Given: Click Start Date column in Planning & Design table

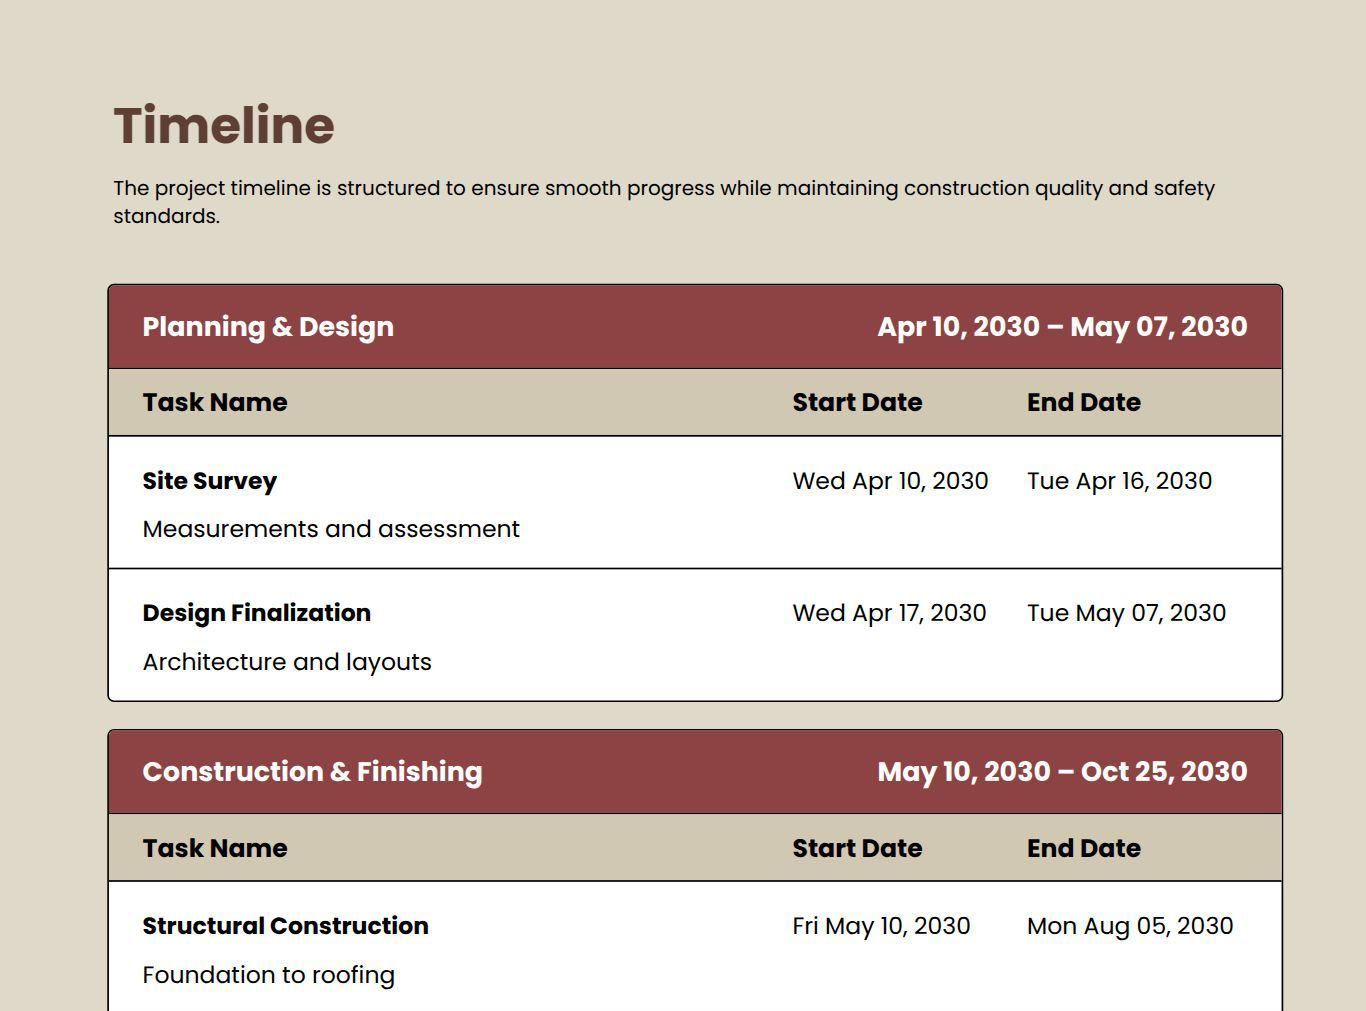Looking at the screenshot, I should 857,402.
